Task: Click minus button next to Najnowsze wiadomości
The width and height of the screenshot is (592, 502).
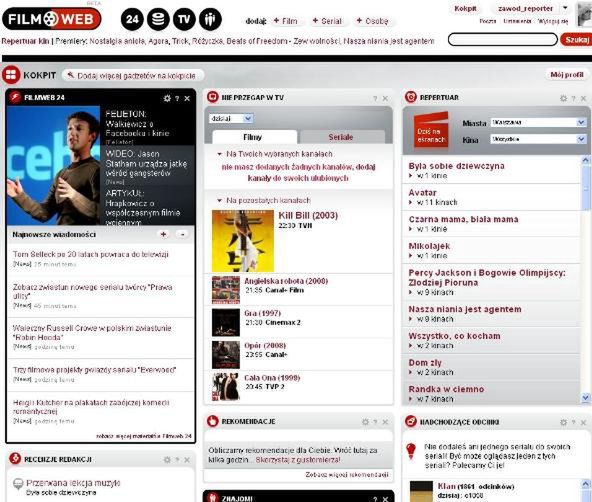Action: pyautogui.click(x=182, y=234)
